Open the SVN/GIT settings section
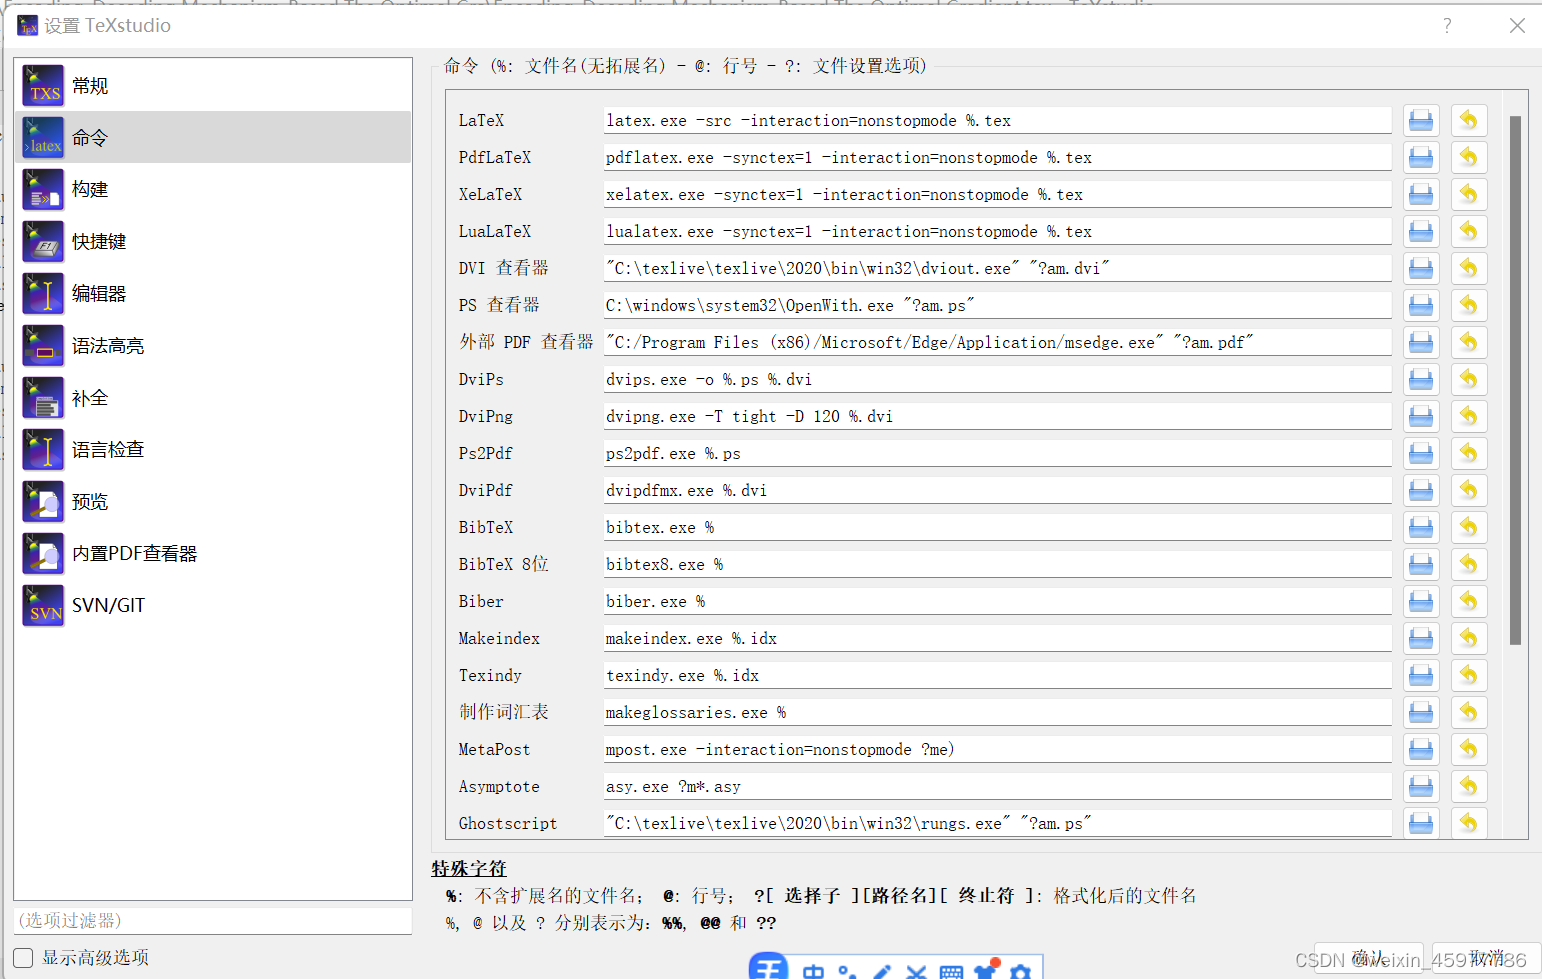This screenshot has width=1542, height=979. pyautogui.click(x=108, y=605)
